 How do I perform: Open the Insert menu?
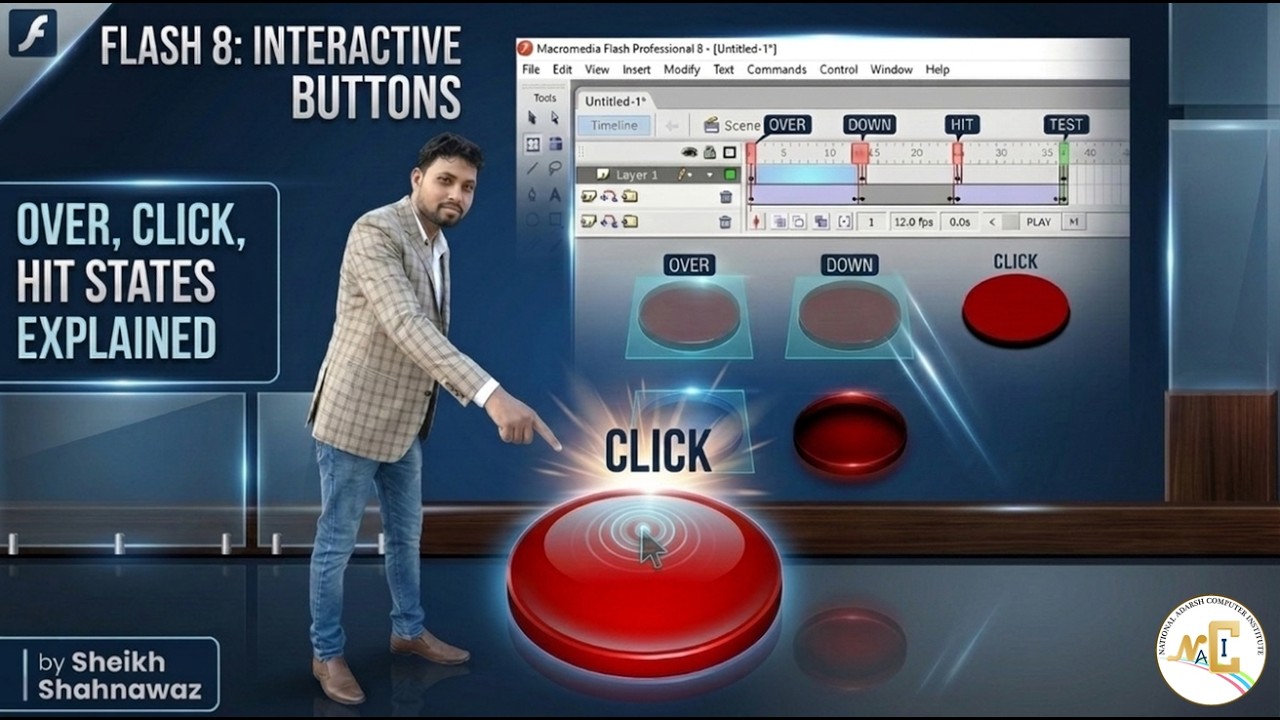[x=636, y=70]
